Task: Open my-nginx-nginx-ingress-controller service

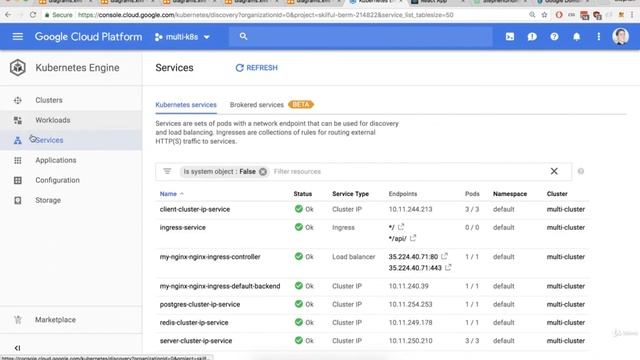Action: point(210,257)
